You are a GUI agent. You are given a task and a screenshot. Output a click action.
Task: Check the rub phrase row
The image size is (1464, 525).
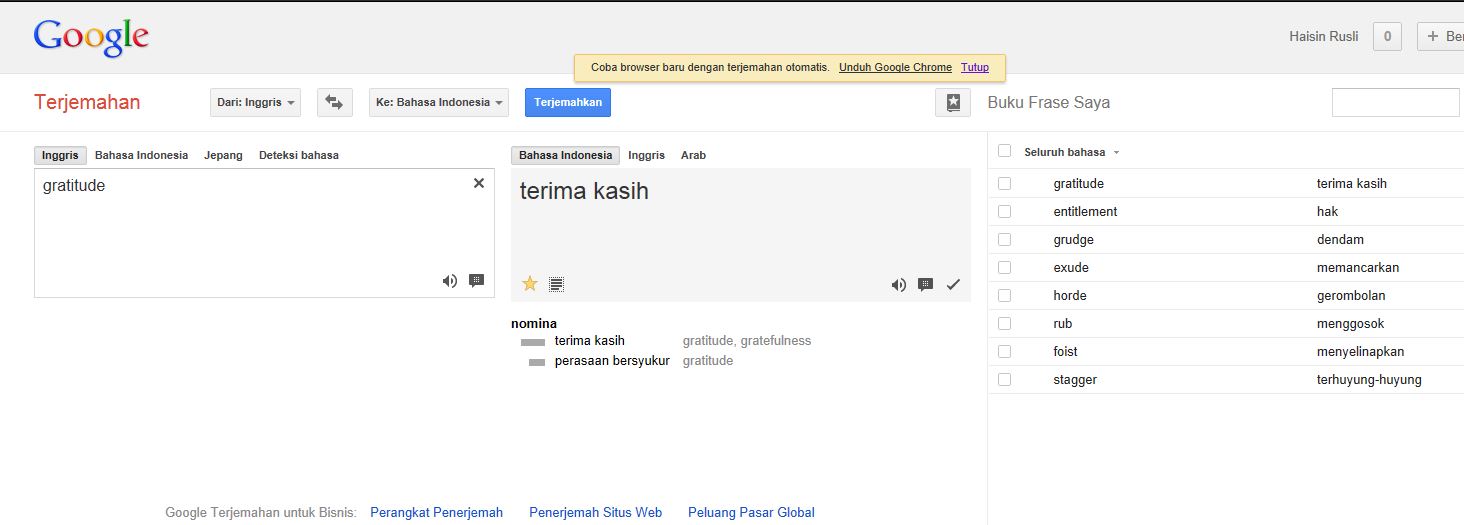(1004, 323)
